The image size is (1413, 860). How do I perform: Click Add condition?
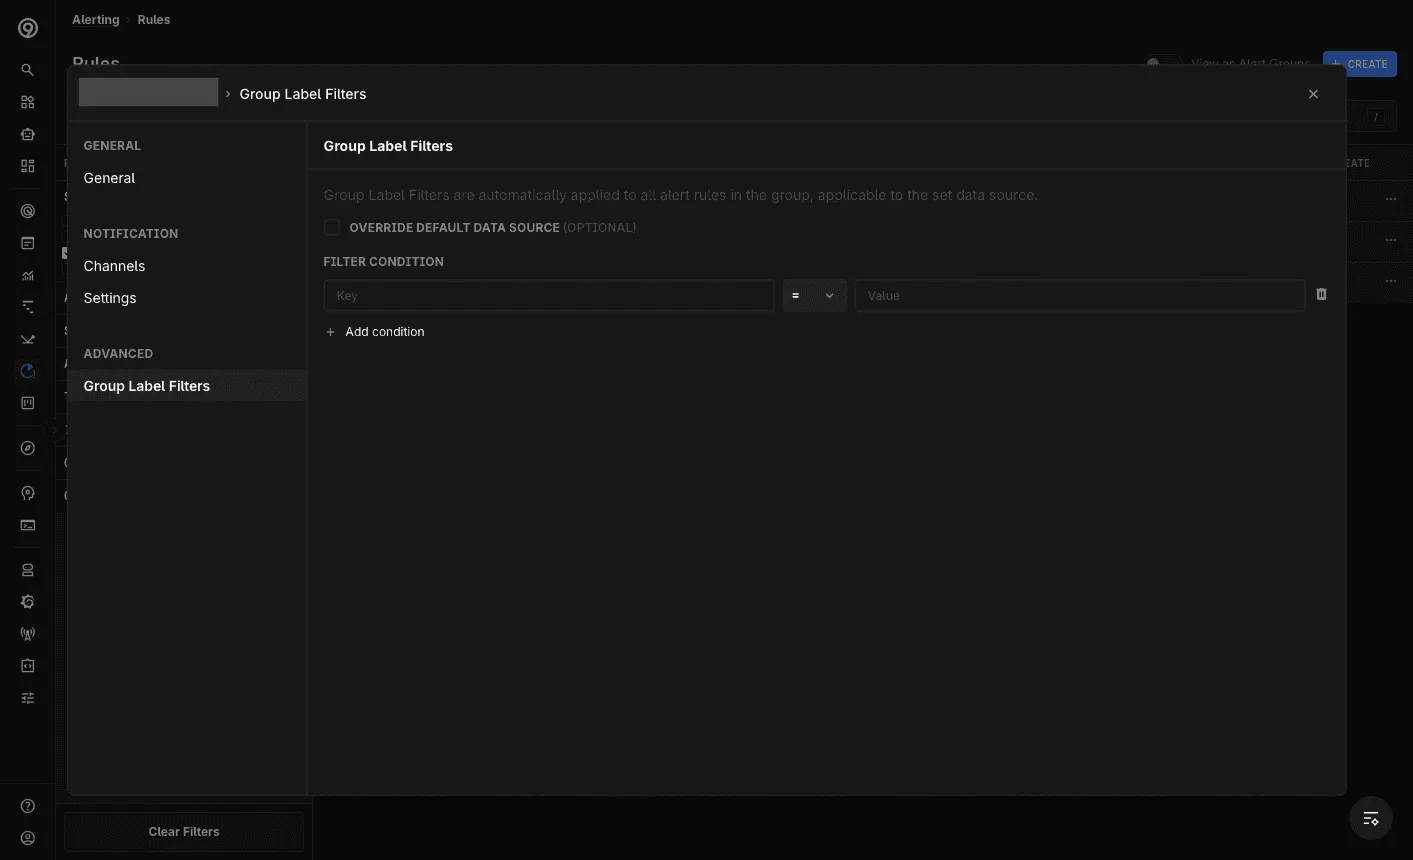pyautogui.click(x=375, y=332)
